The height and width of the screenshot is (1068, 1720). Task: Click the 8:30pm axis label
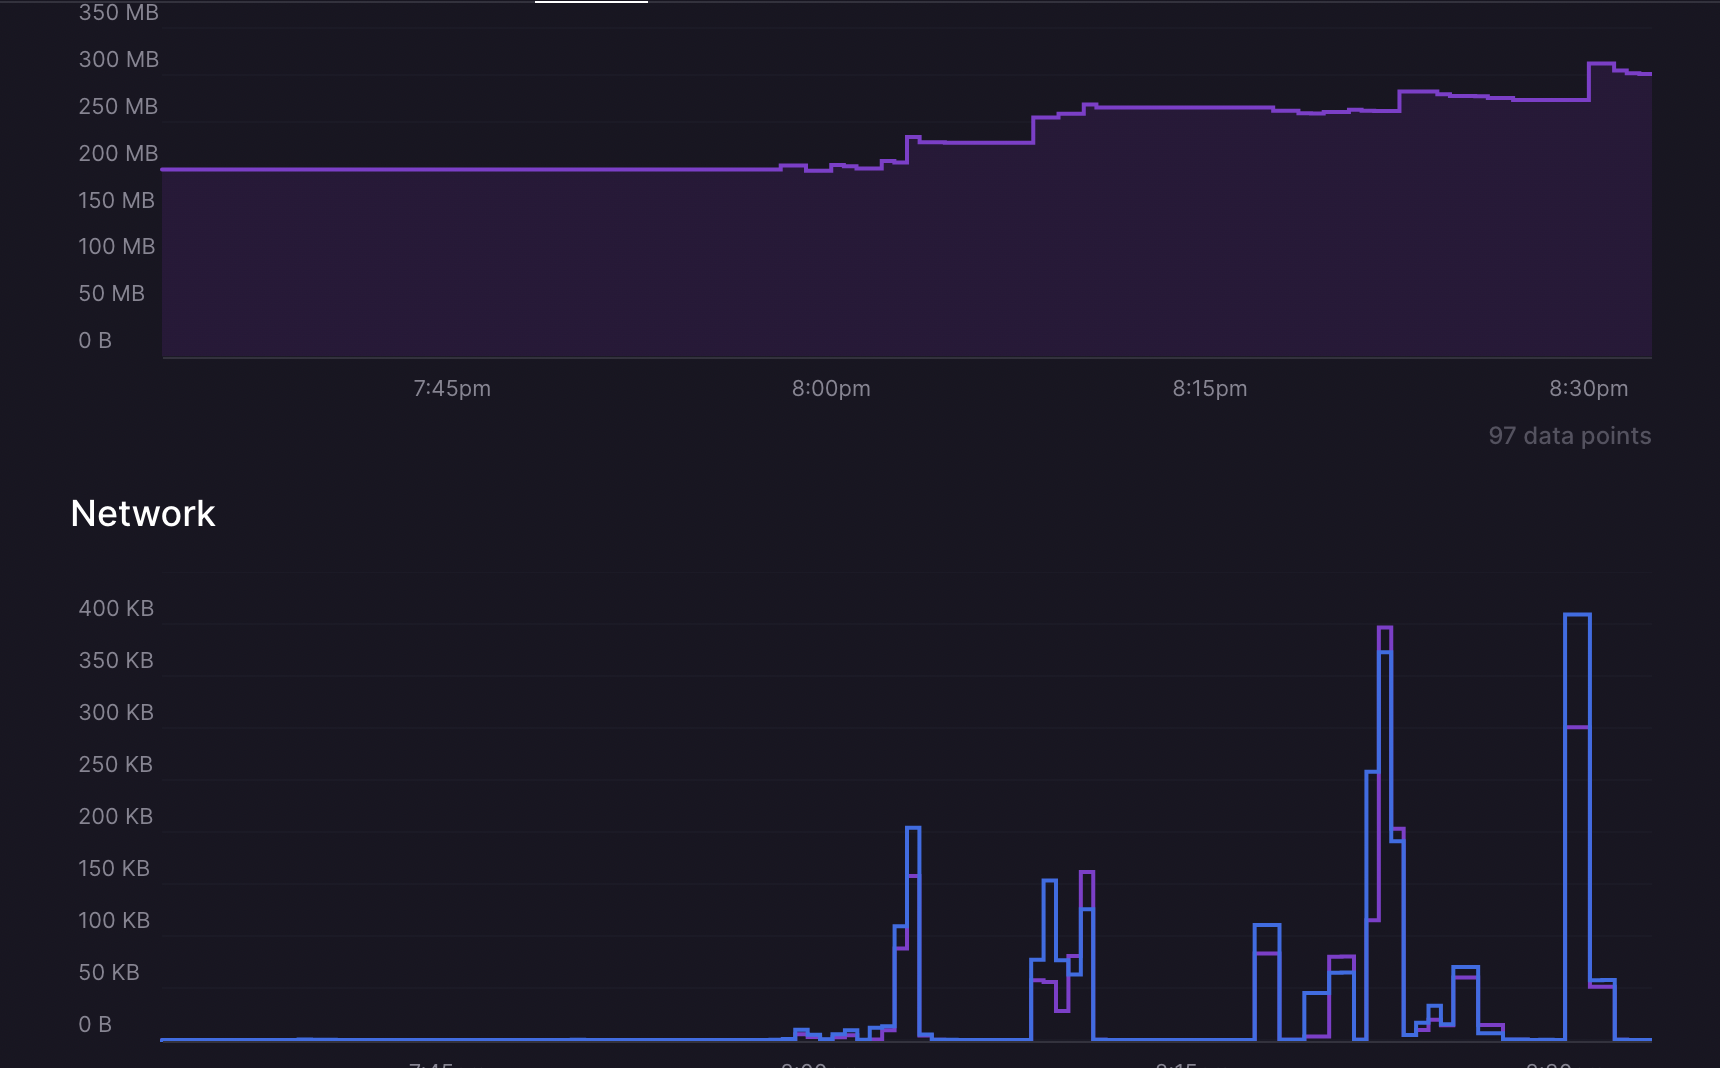point(1587,389)
